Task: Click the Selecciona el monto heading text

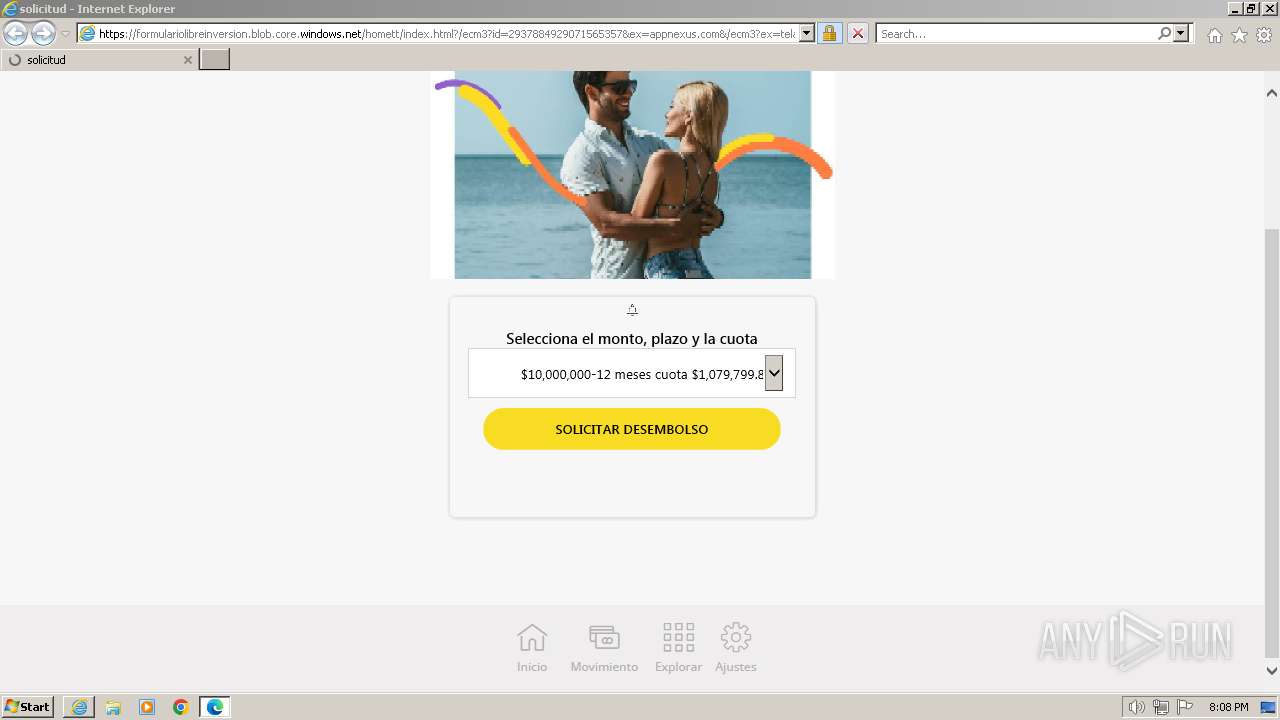Action: 632,339
